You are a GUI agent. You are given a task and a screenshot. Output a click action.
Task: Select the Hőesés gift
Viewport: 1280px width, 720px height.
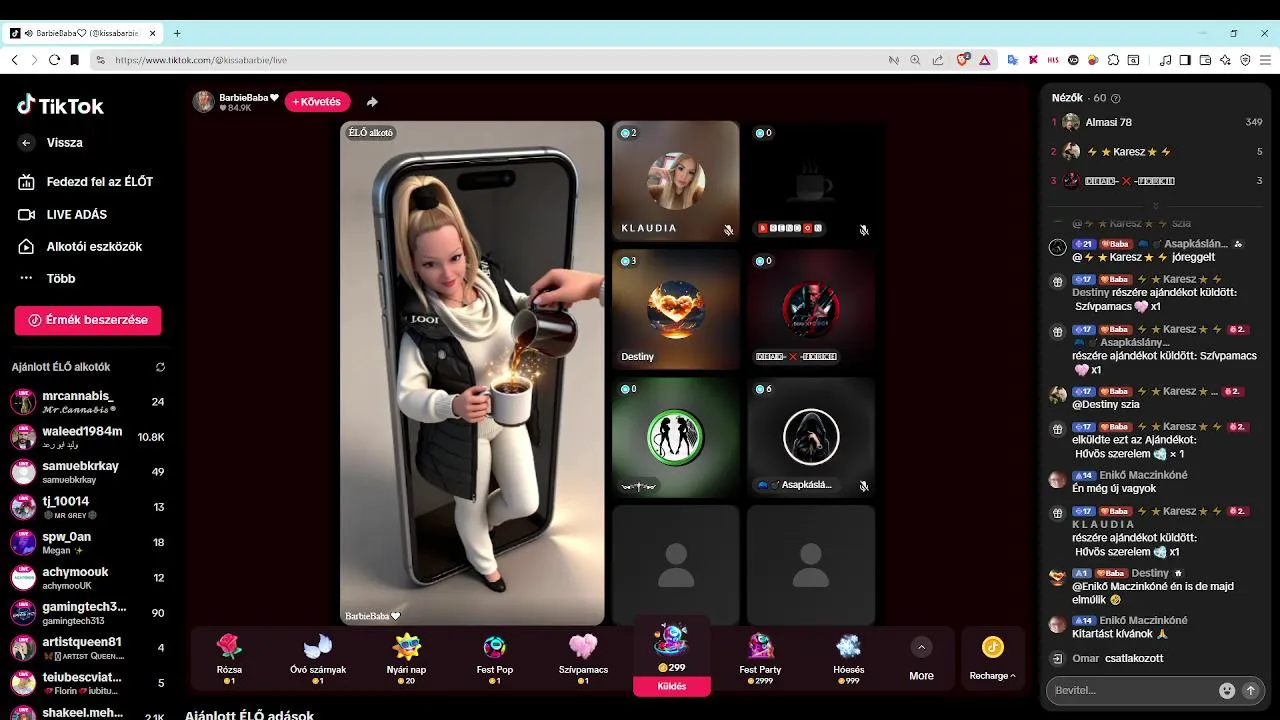(x=848, y=658)
